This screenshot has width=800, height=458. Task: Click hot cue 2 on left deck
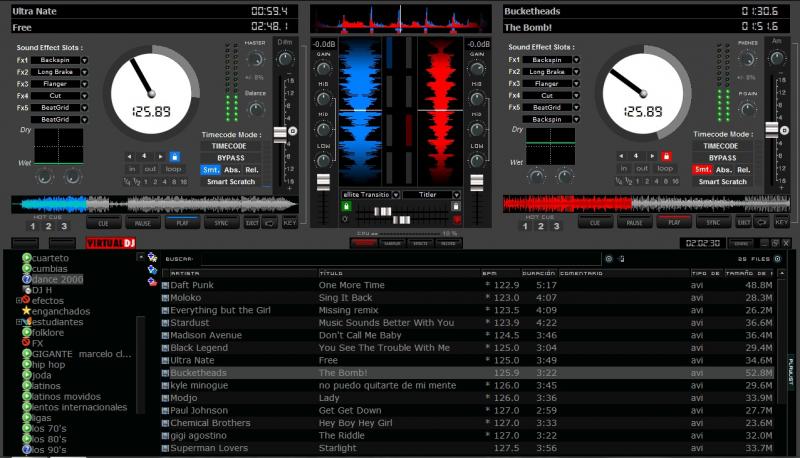(x=48, y=226)
